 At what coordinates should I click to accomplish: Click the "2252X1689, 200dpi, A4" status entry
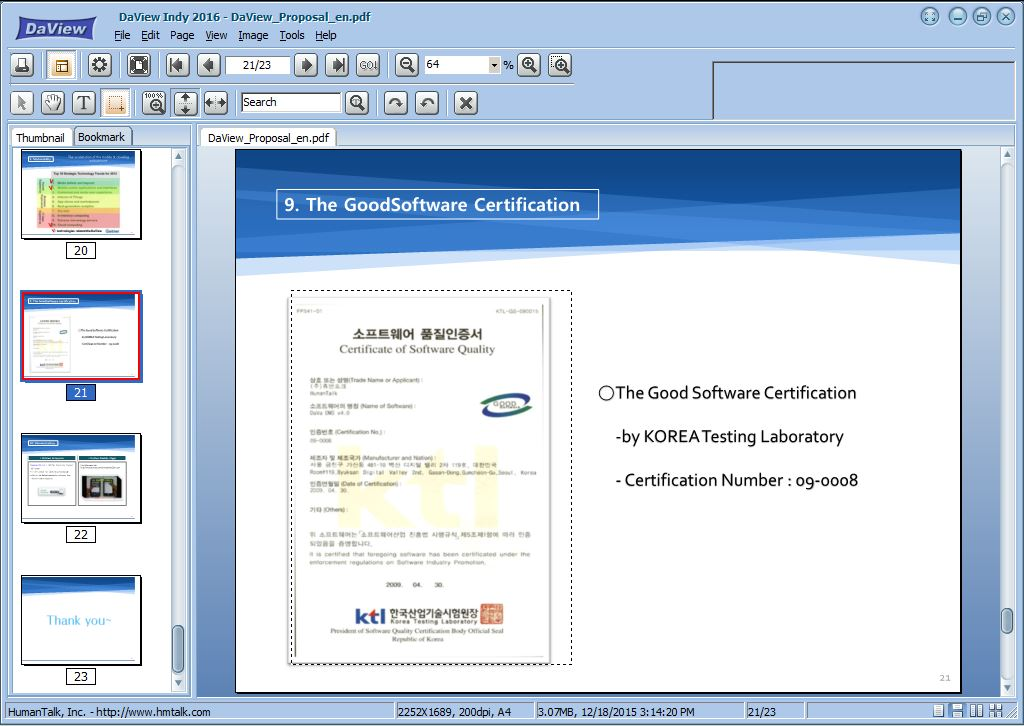455,712
